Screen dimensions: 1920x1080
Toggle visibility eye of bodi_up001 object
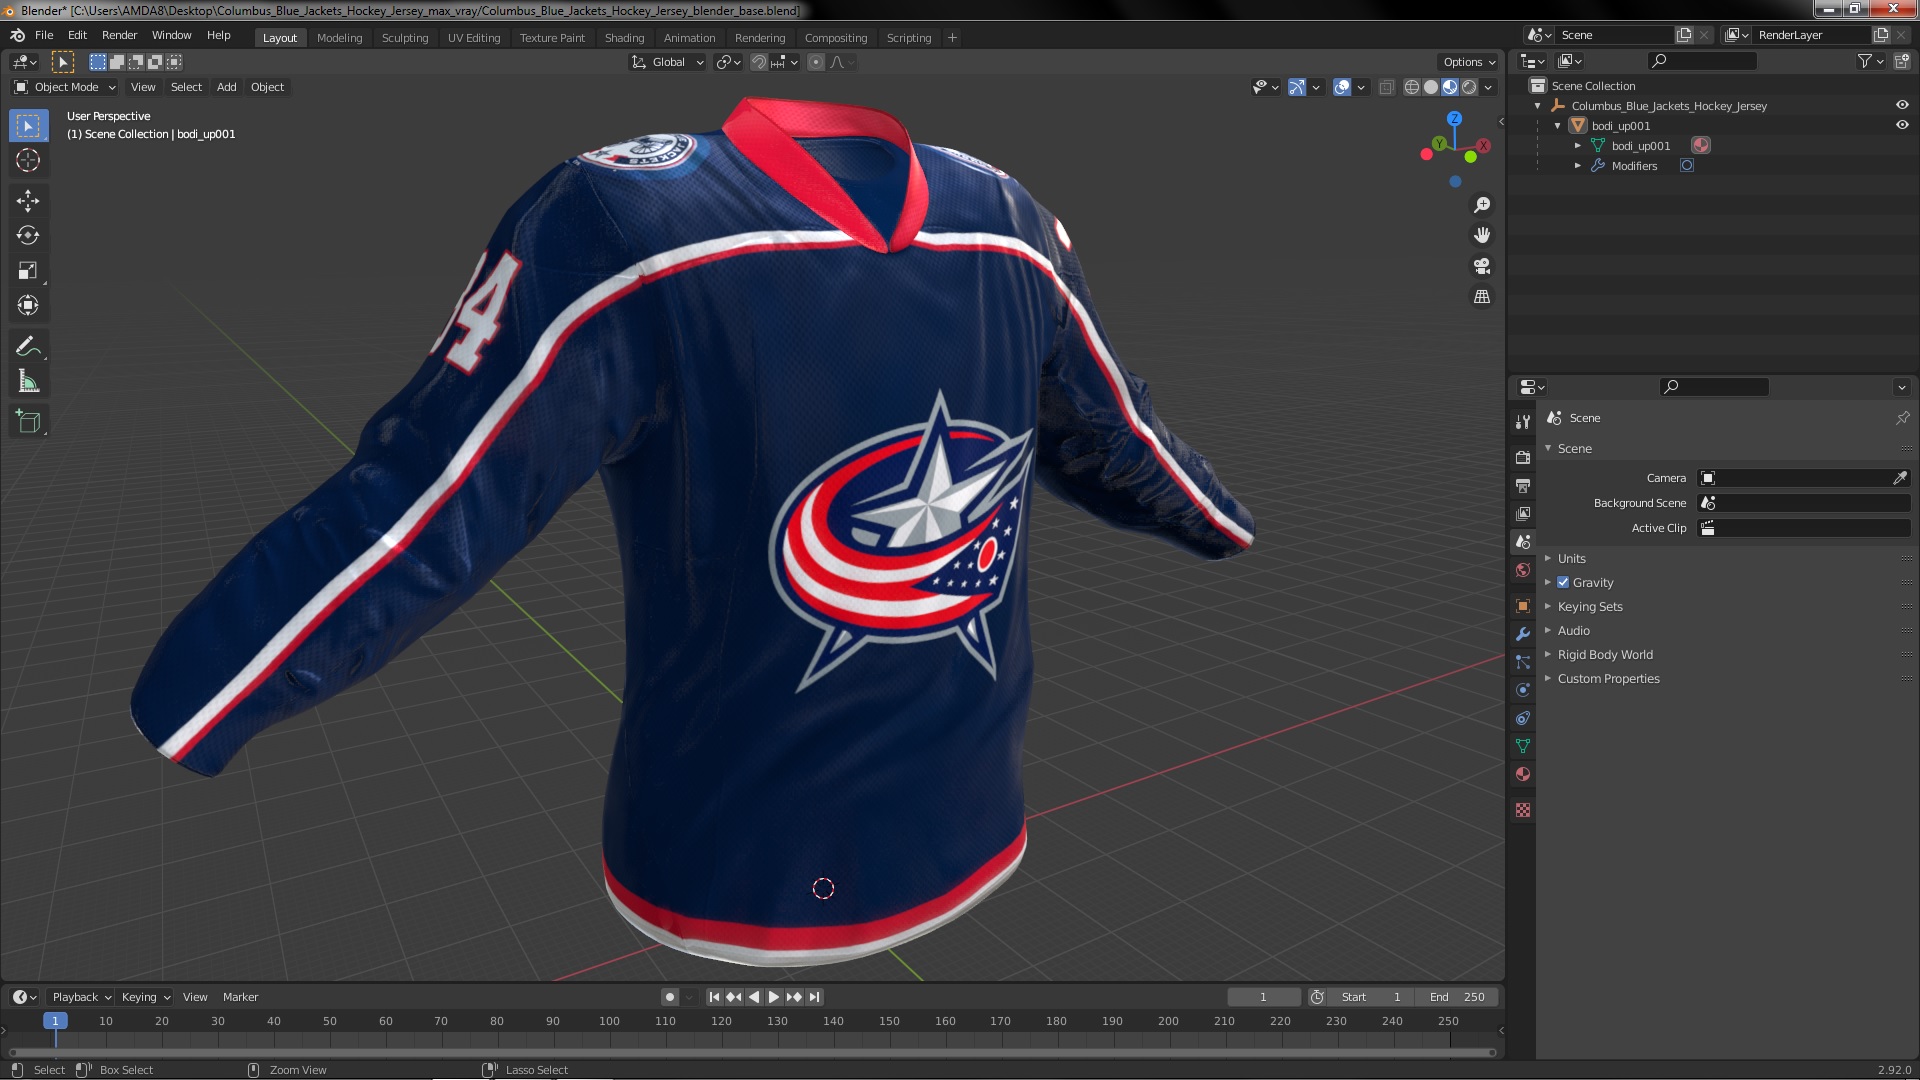coord(1902,125)
